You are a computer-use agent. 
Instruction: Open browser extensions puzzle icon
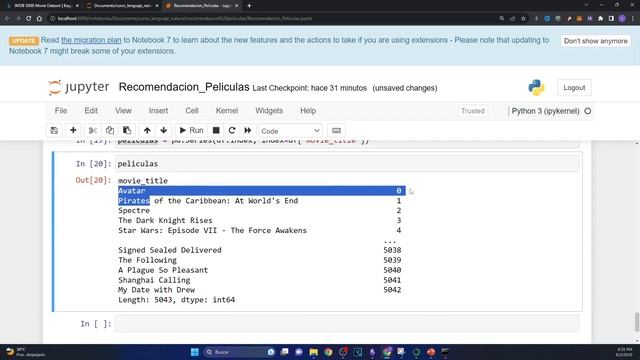pos(600,18)
